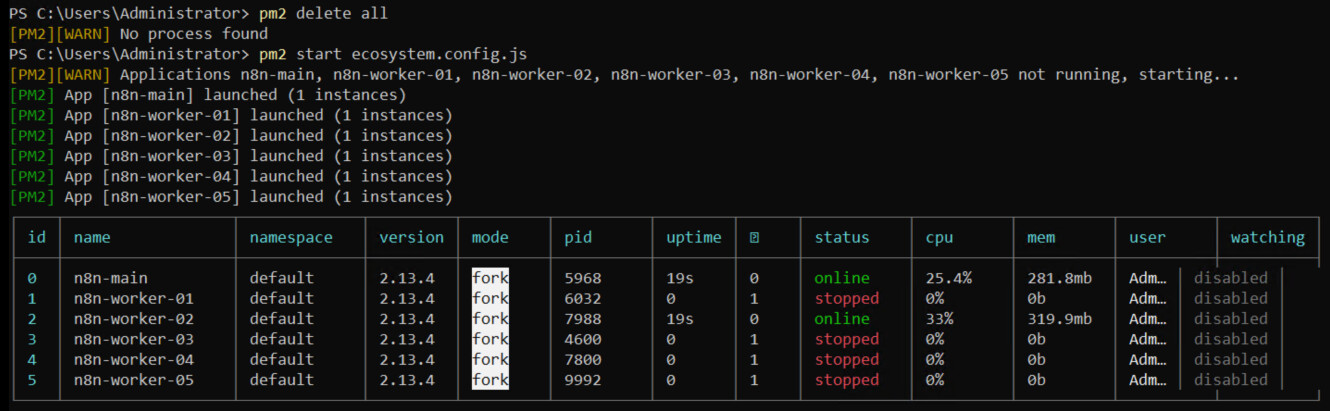Click 'App [n8n-worker-04] launched' log line
The height and width of the screenshot is (411, 1330).
point(229,177)
